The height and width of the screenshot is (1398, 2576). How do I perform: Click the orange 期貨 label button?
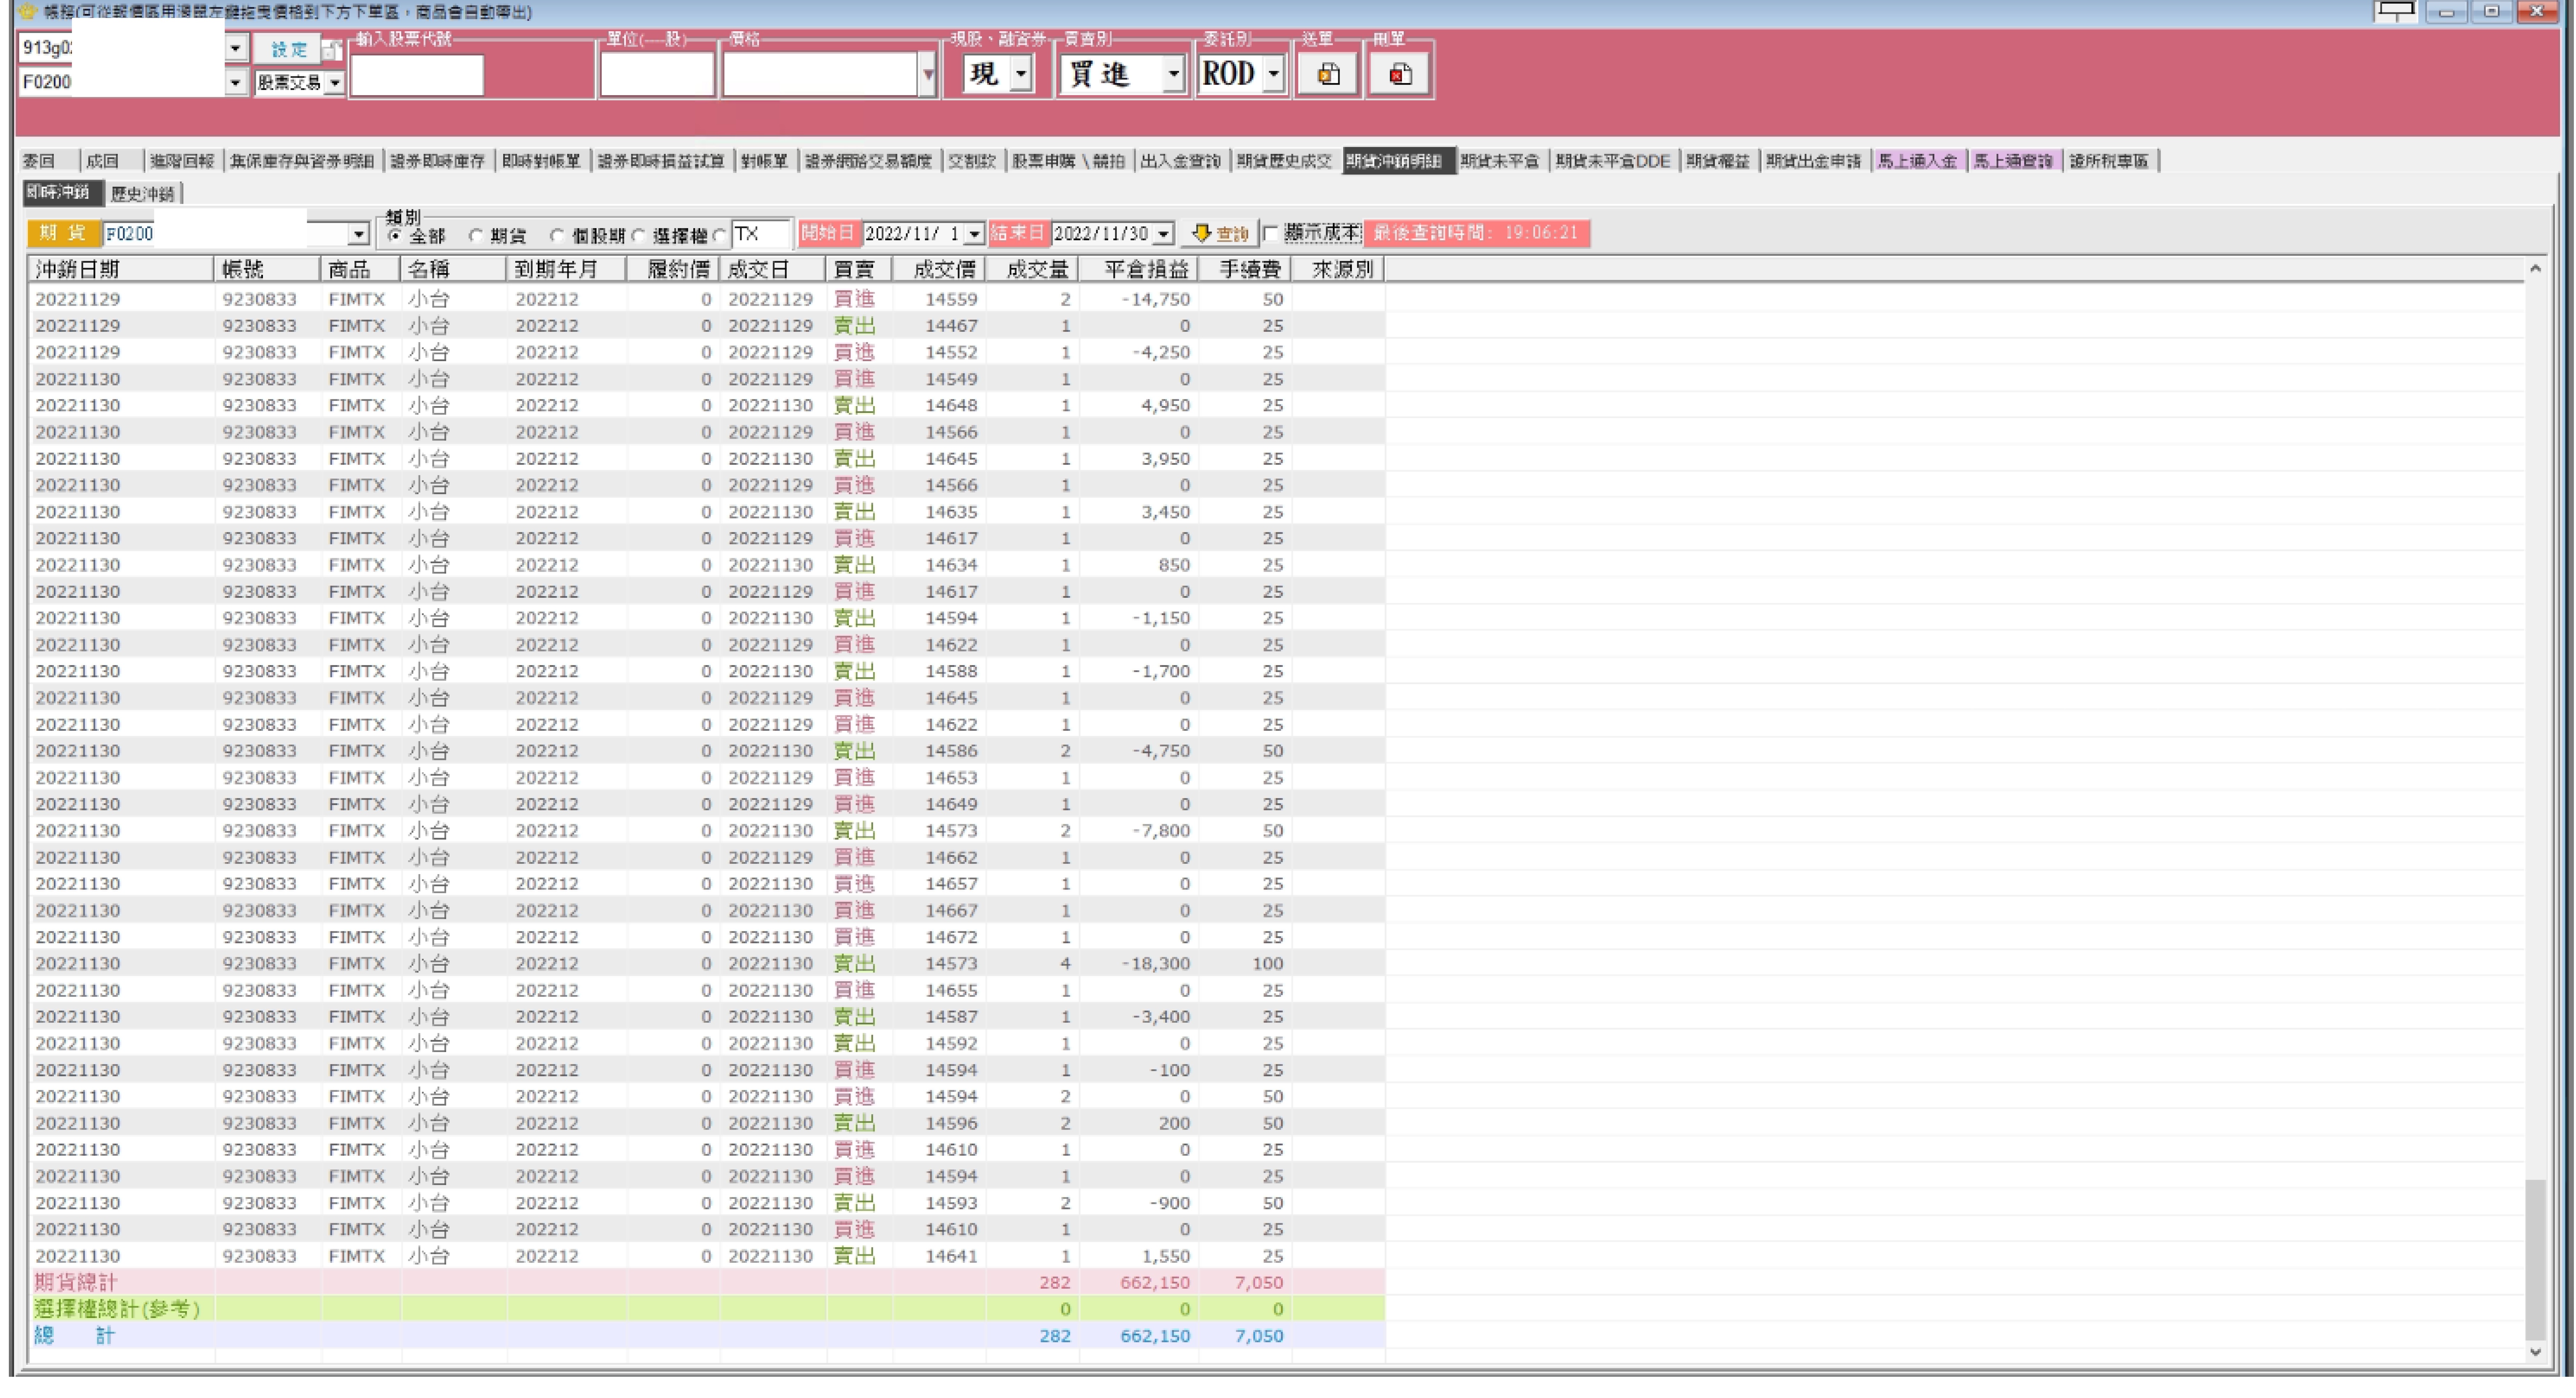point(63,233)
